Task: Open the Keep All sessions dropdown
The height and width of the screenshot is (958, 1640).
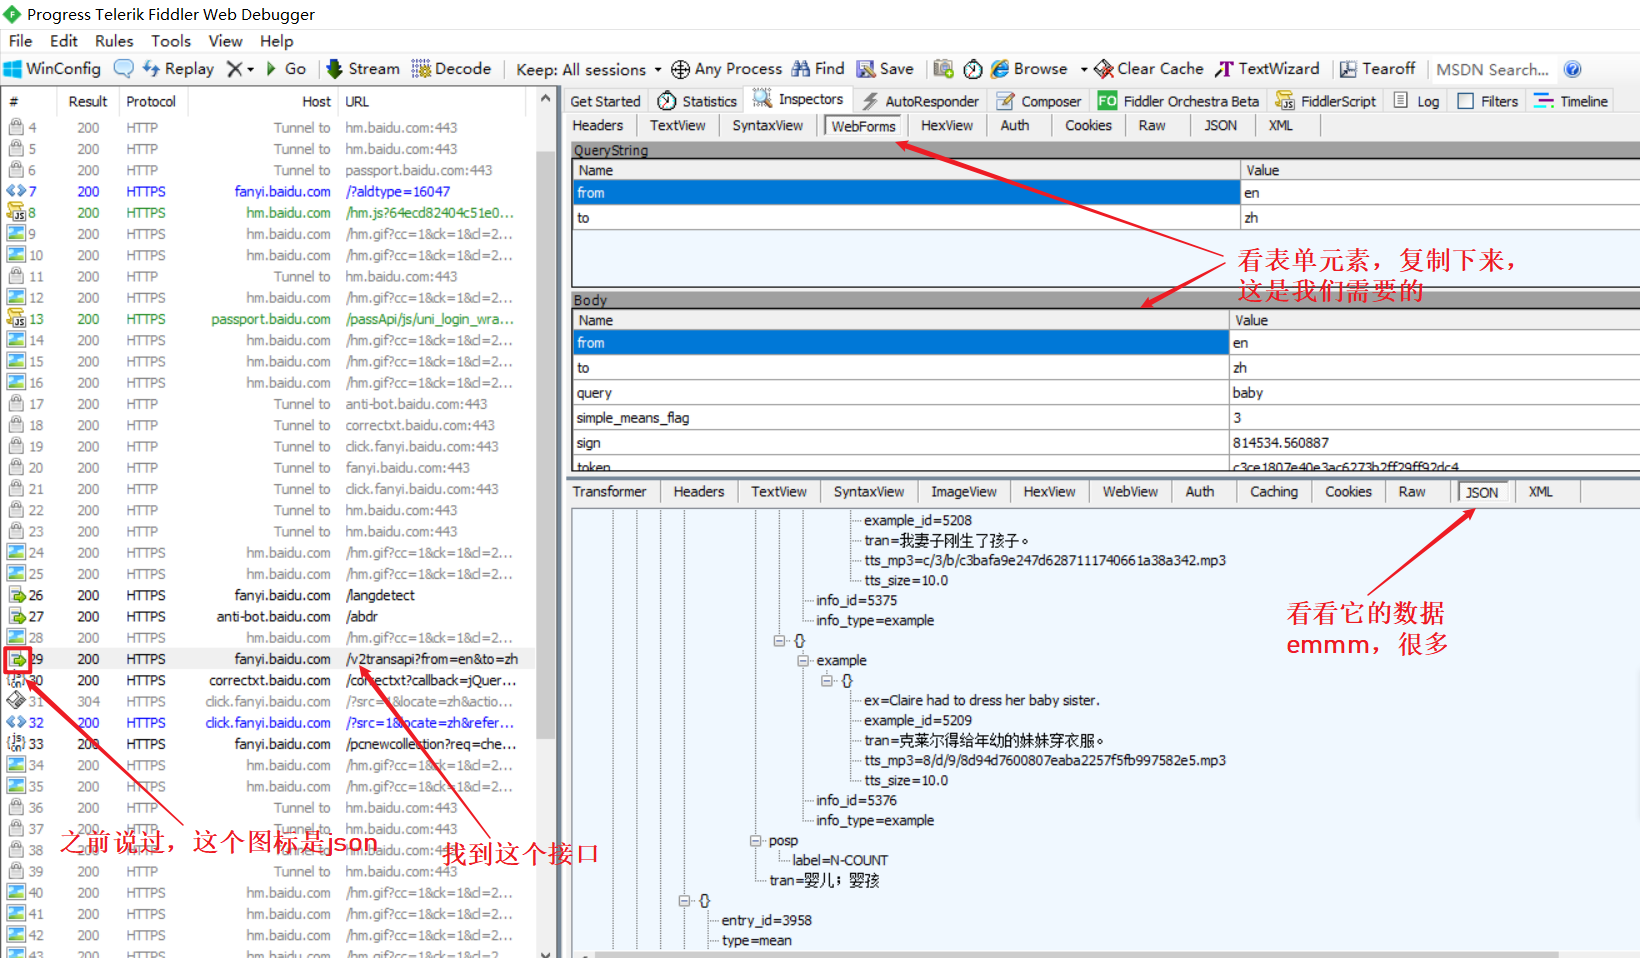Action: [x=588, y=70]
